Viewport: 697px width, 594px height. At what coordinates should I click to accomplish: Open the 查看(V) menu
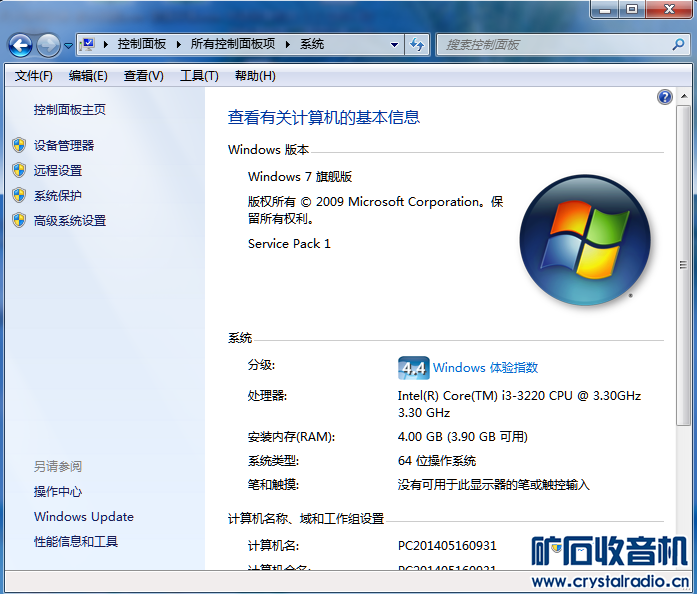144,76
